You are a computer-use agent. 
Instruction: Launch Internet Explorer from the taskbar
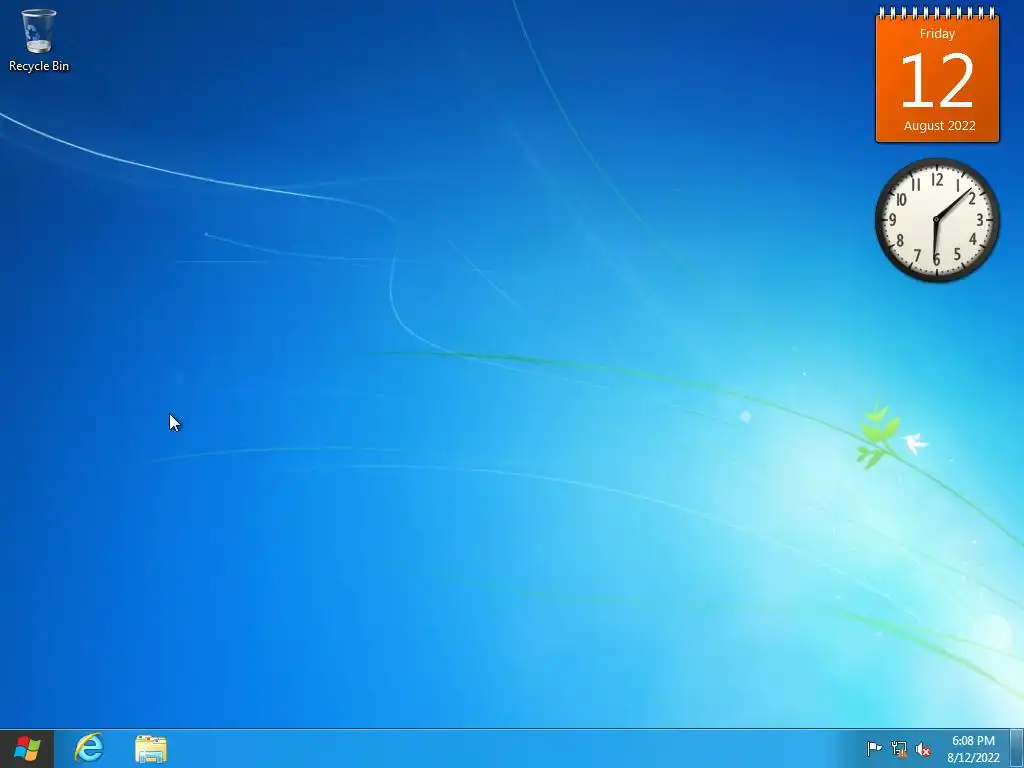(89, 748)
